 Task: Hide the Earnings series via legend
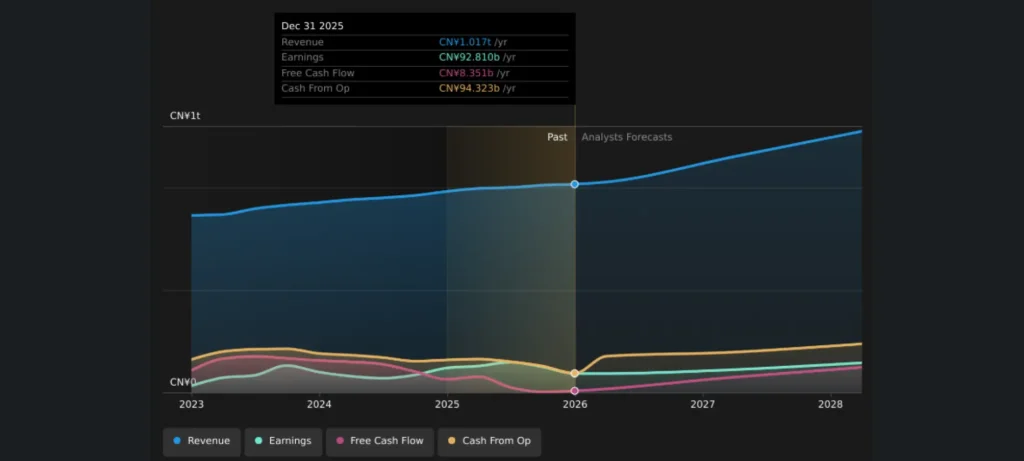283,441
